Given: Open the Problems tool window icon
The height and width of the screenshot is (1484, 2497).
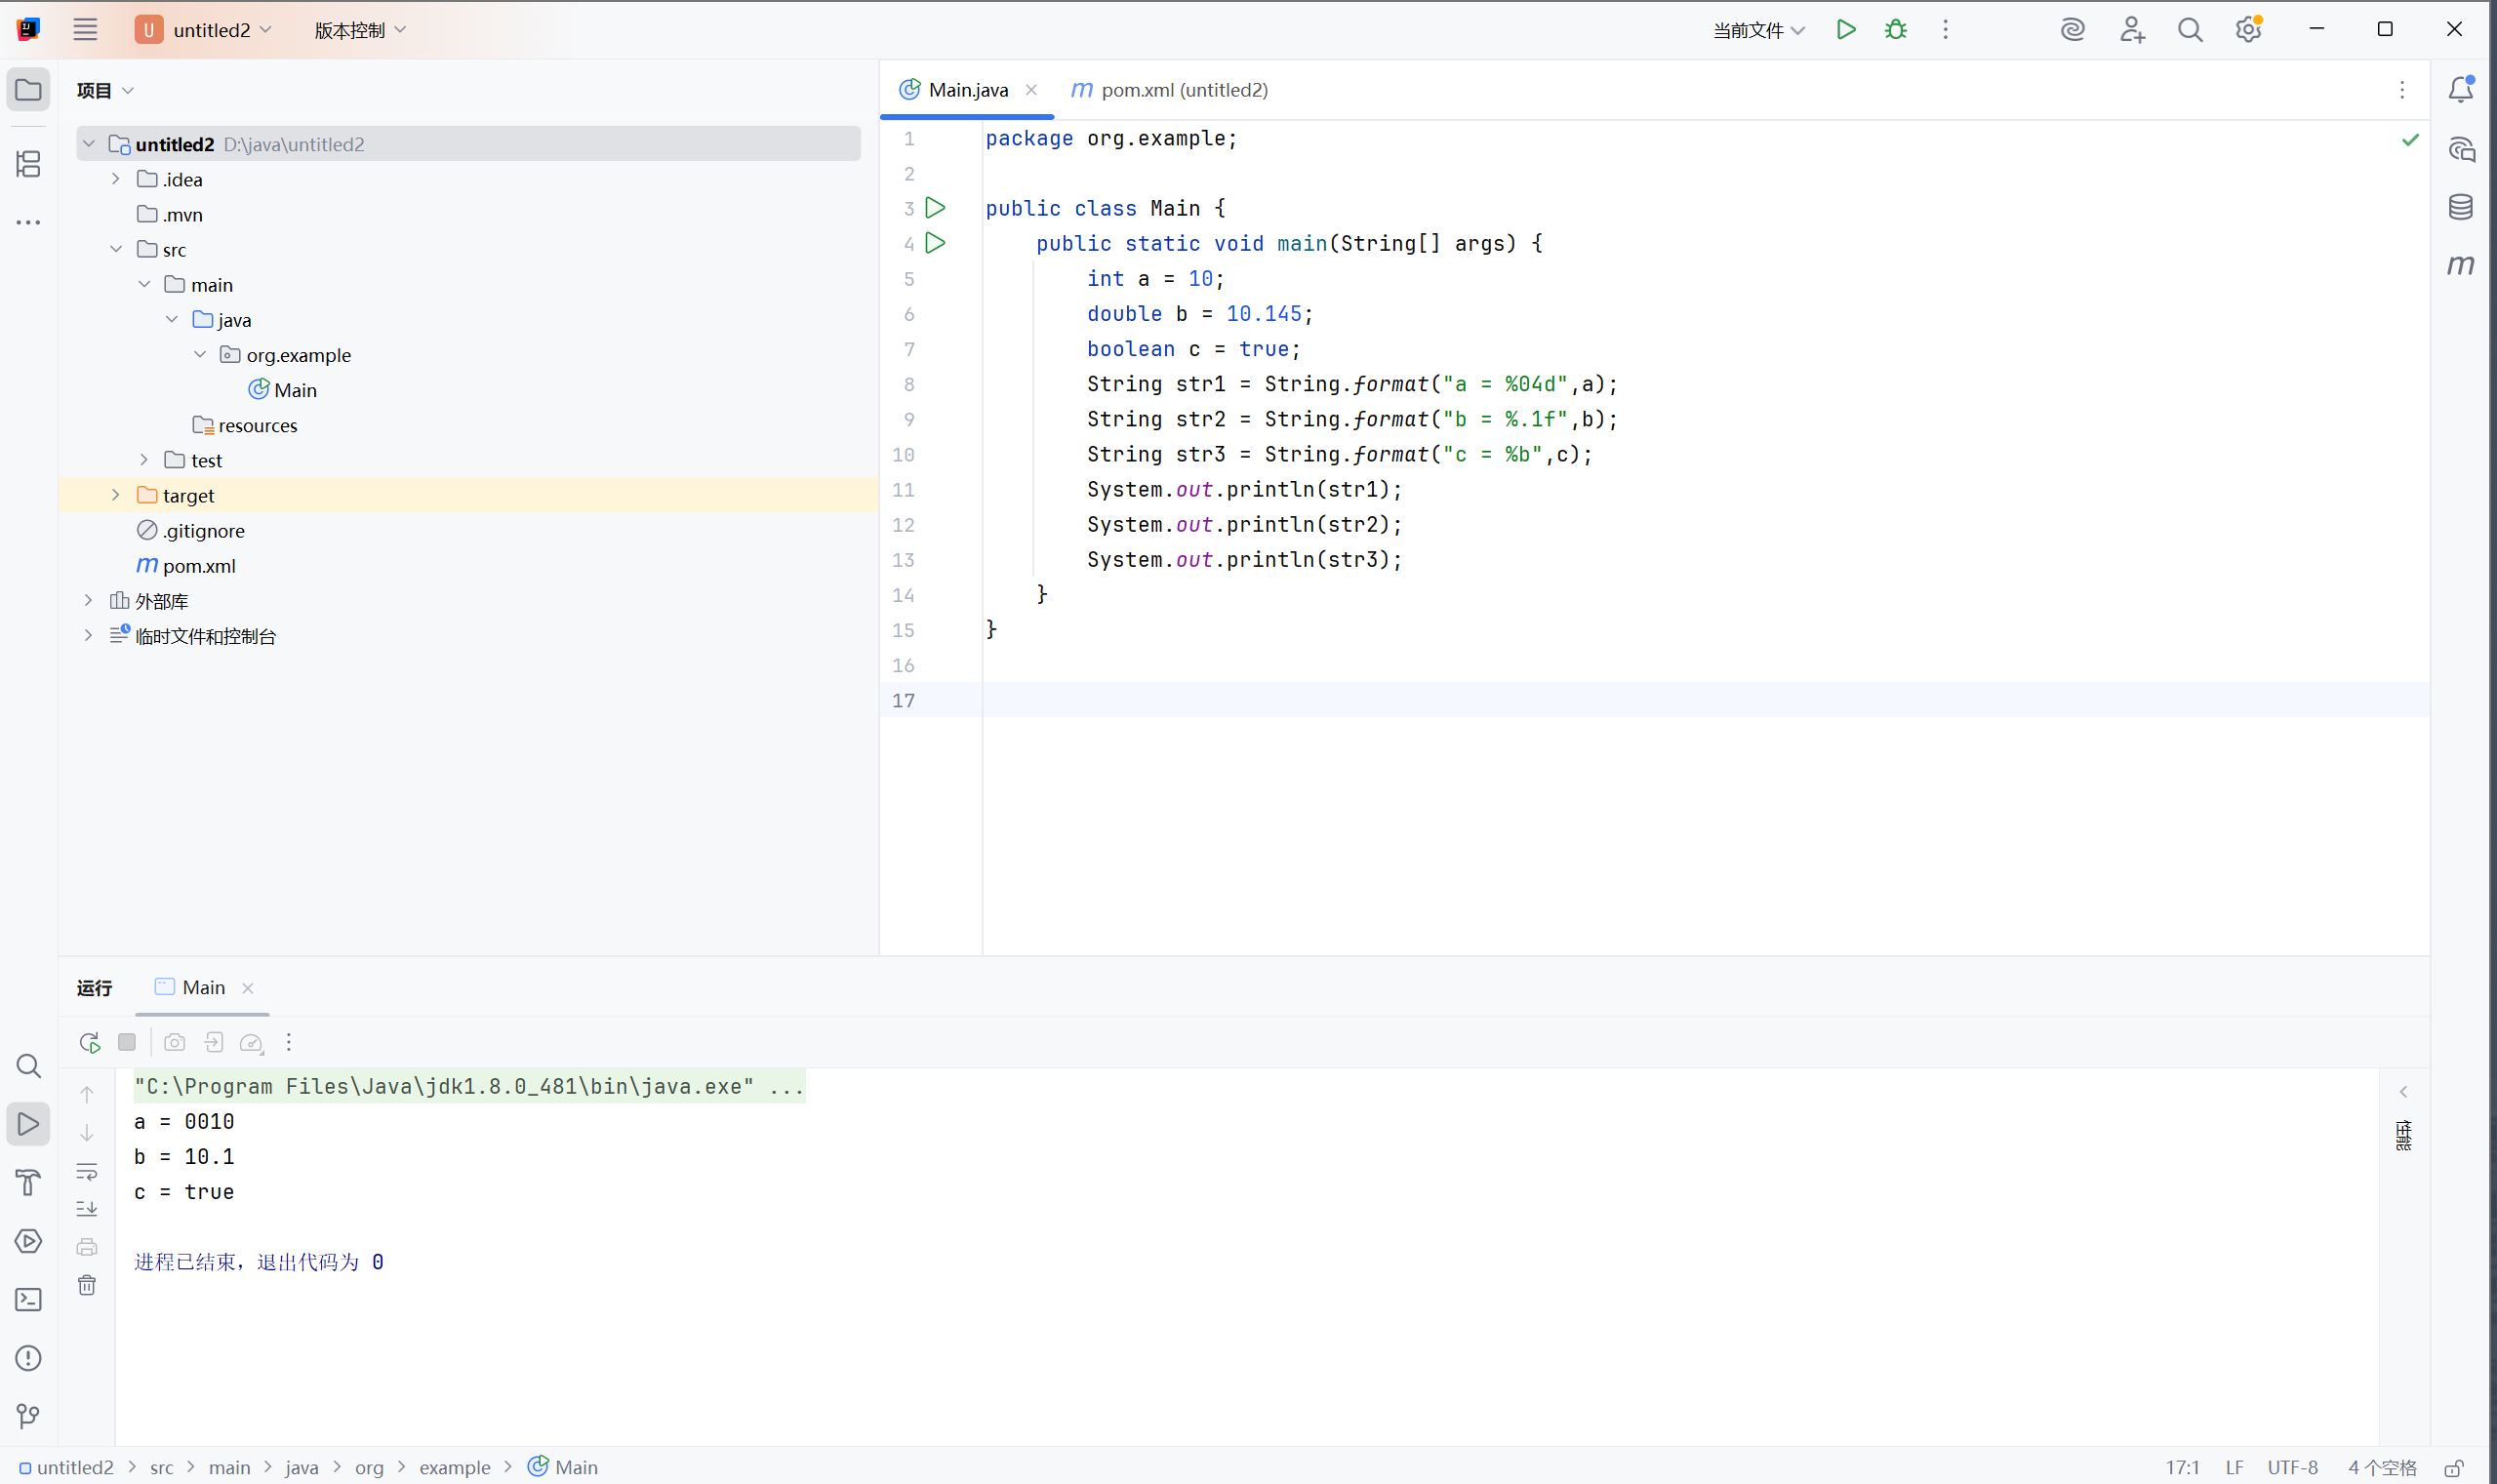Looking at the screenshot, I should tap(28, 1358).
